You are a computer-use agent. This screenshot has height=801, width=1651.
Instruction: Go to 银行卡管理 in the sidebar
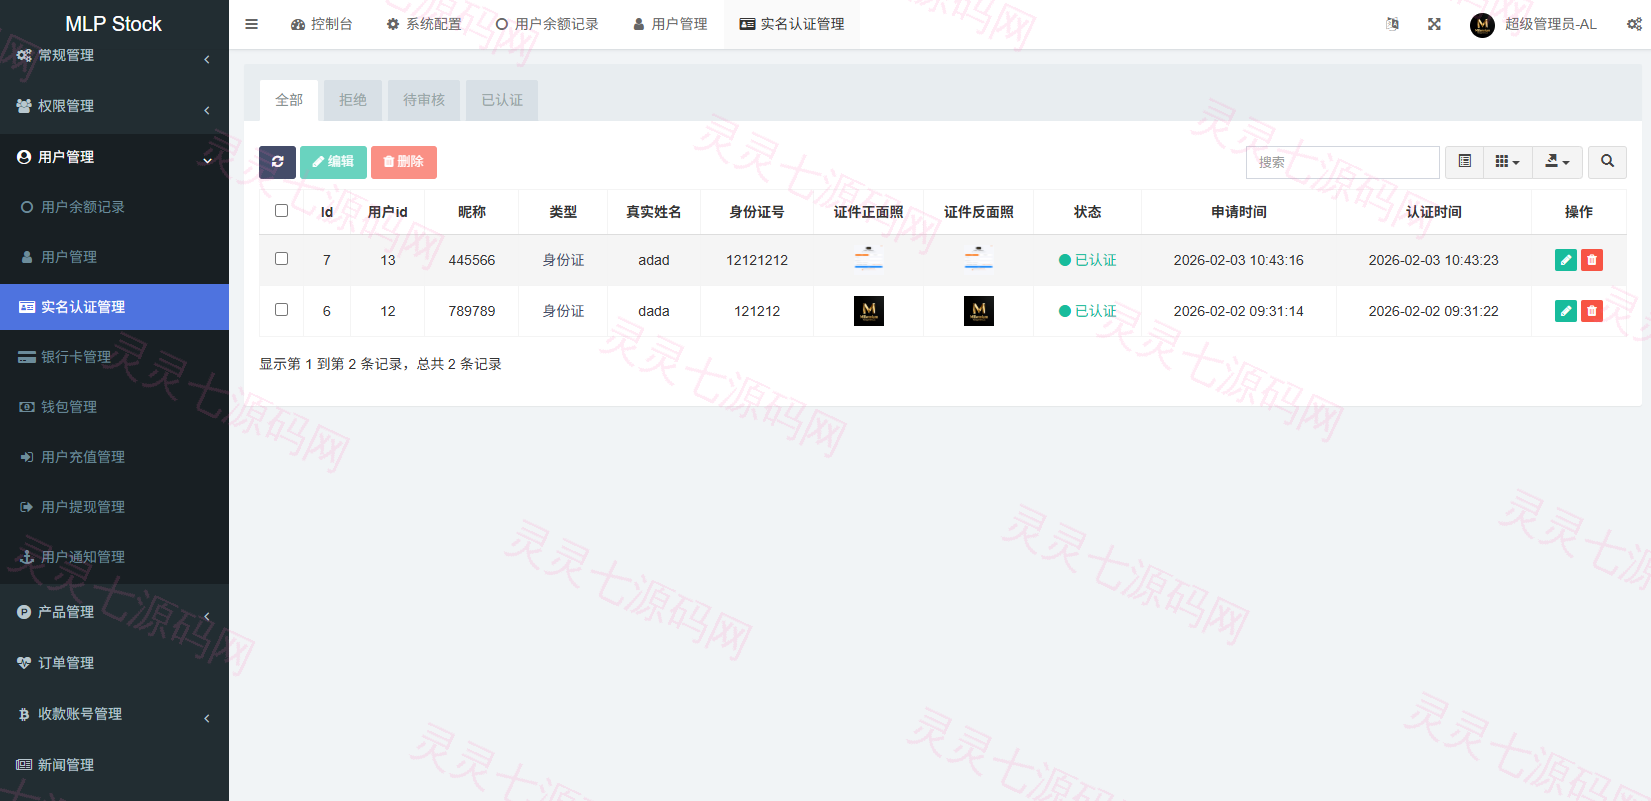coord(114,357)
